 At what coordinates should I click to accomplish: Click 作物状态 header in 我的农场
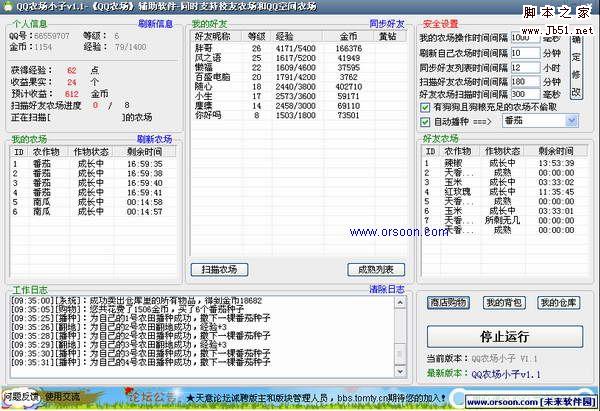point(91,152)
